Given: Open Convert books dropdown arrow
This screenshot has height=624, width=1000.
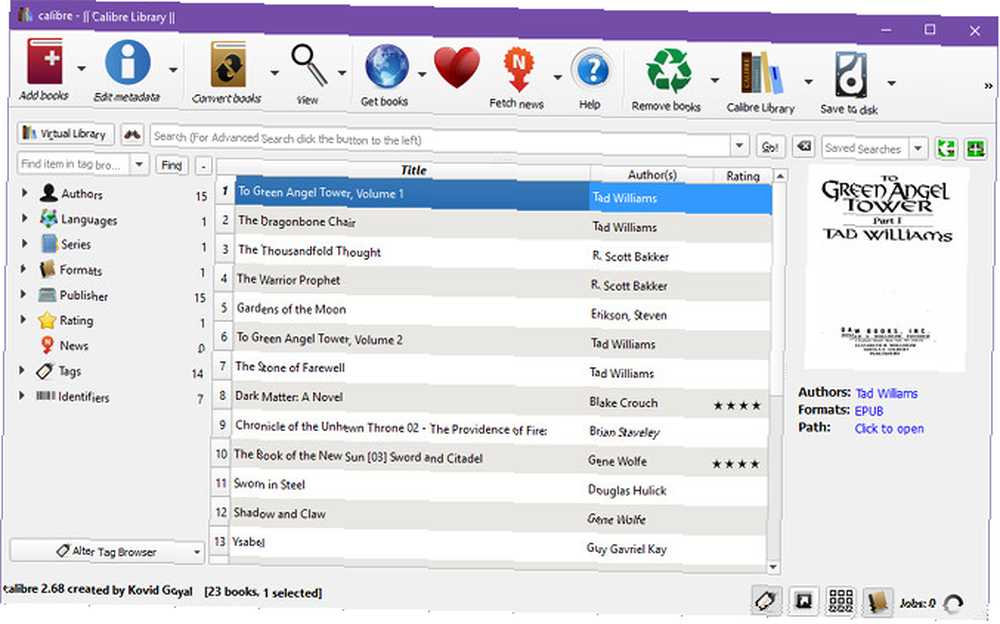Looking at the screenshot, I should (x=274, y=72).
